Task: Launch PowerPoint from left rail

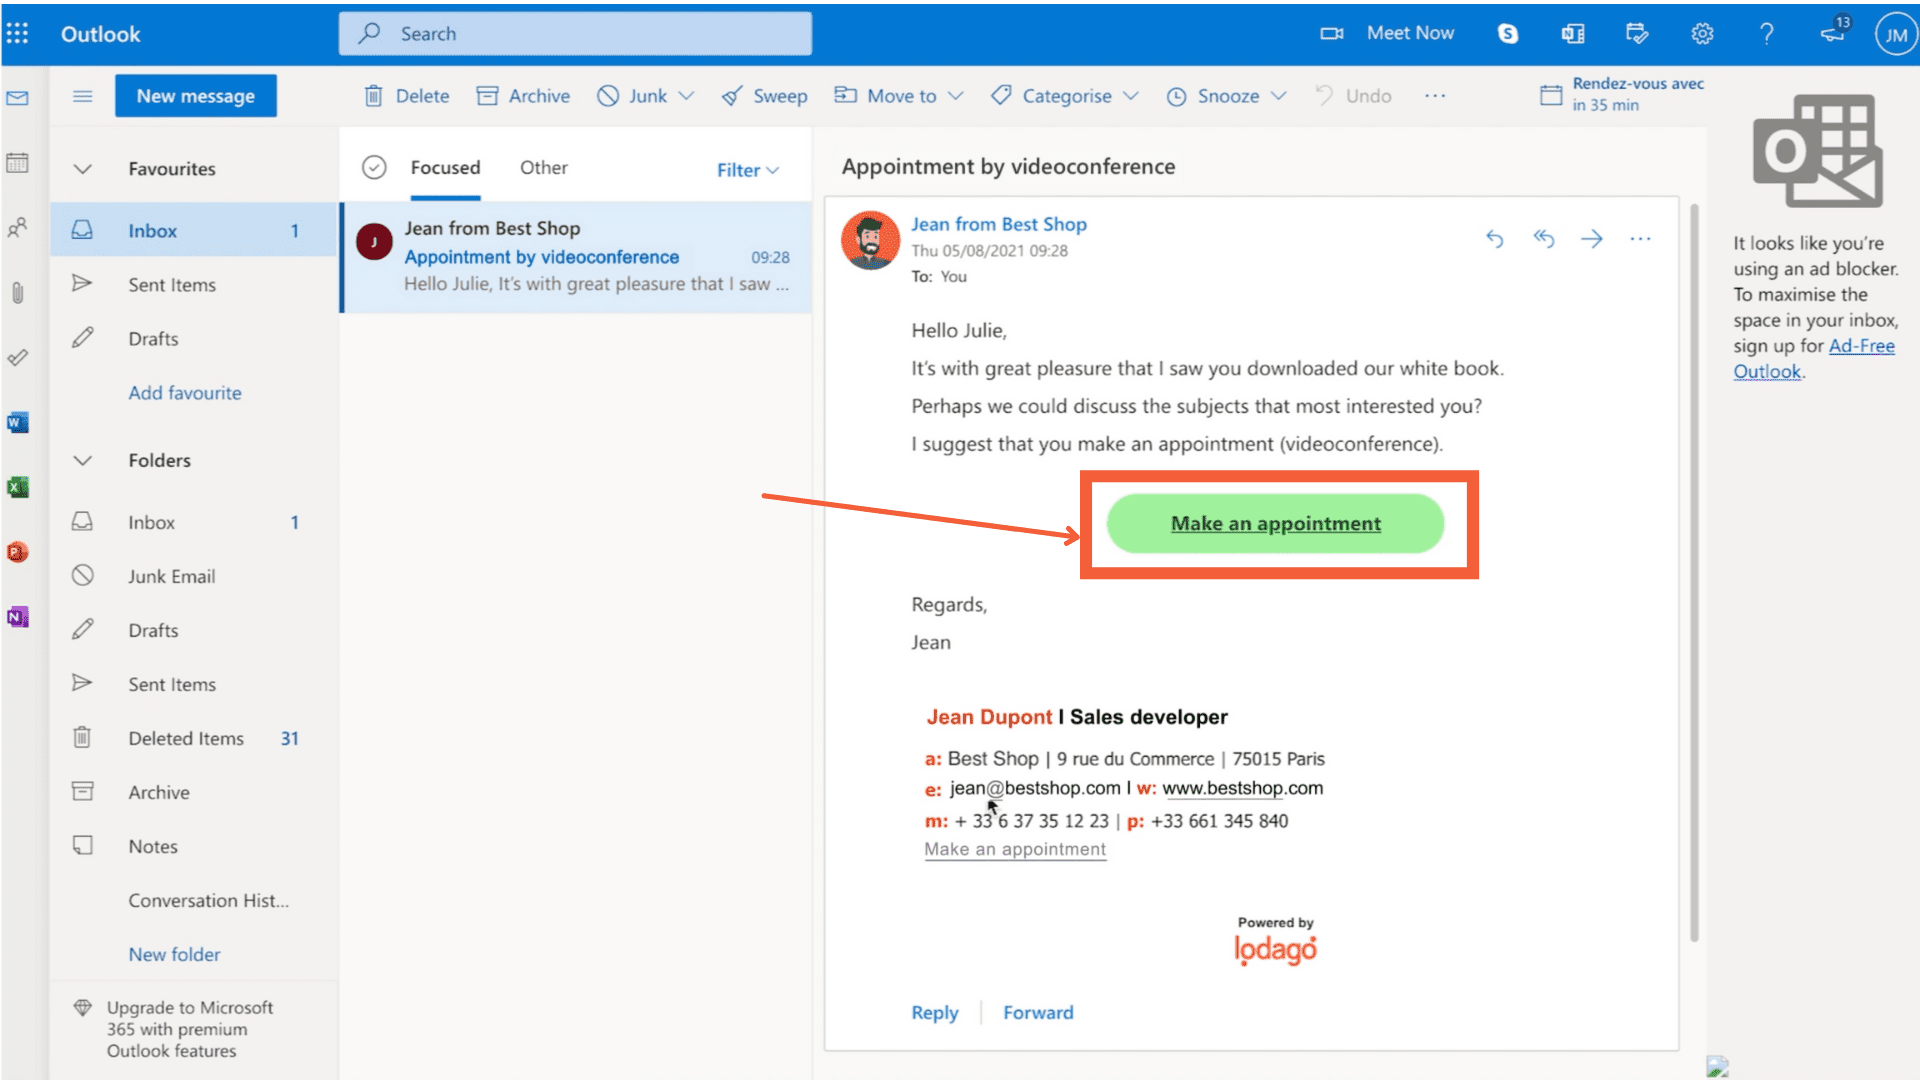Action: click(x=17, y=552)
